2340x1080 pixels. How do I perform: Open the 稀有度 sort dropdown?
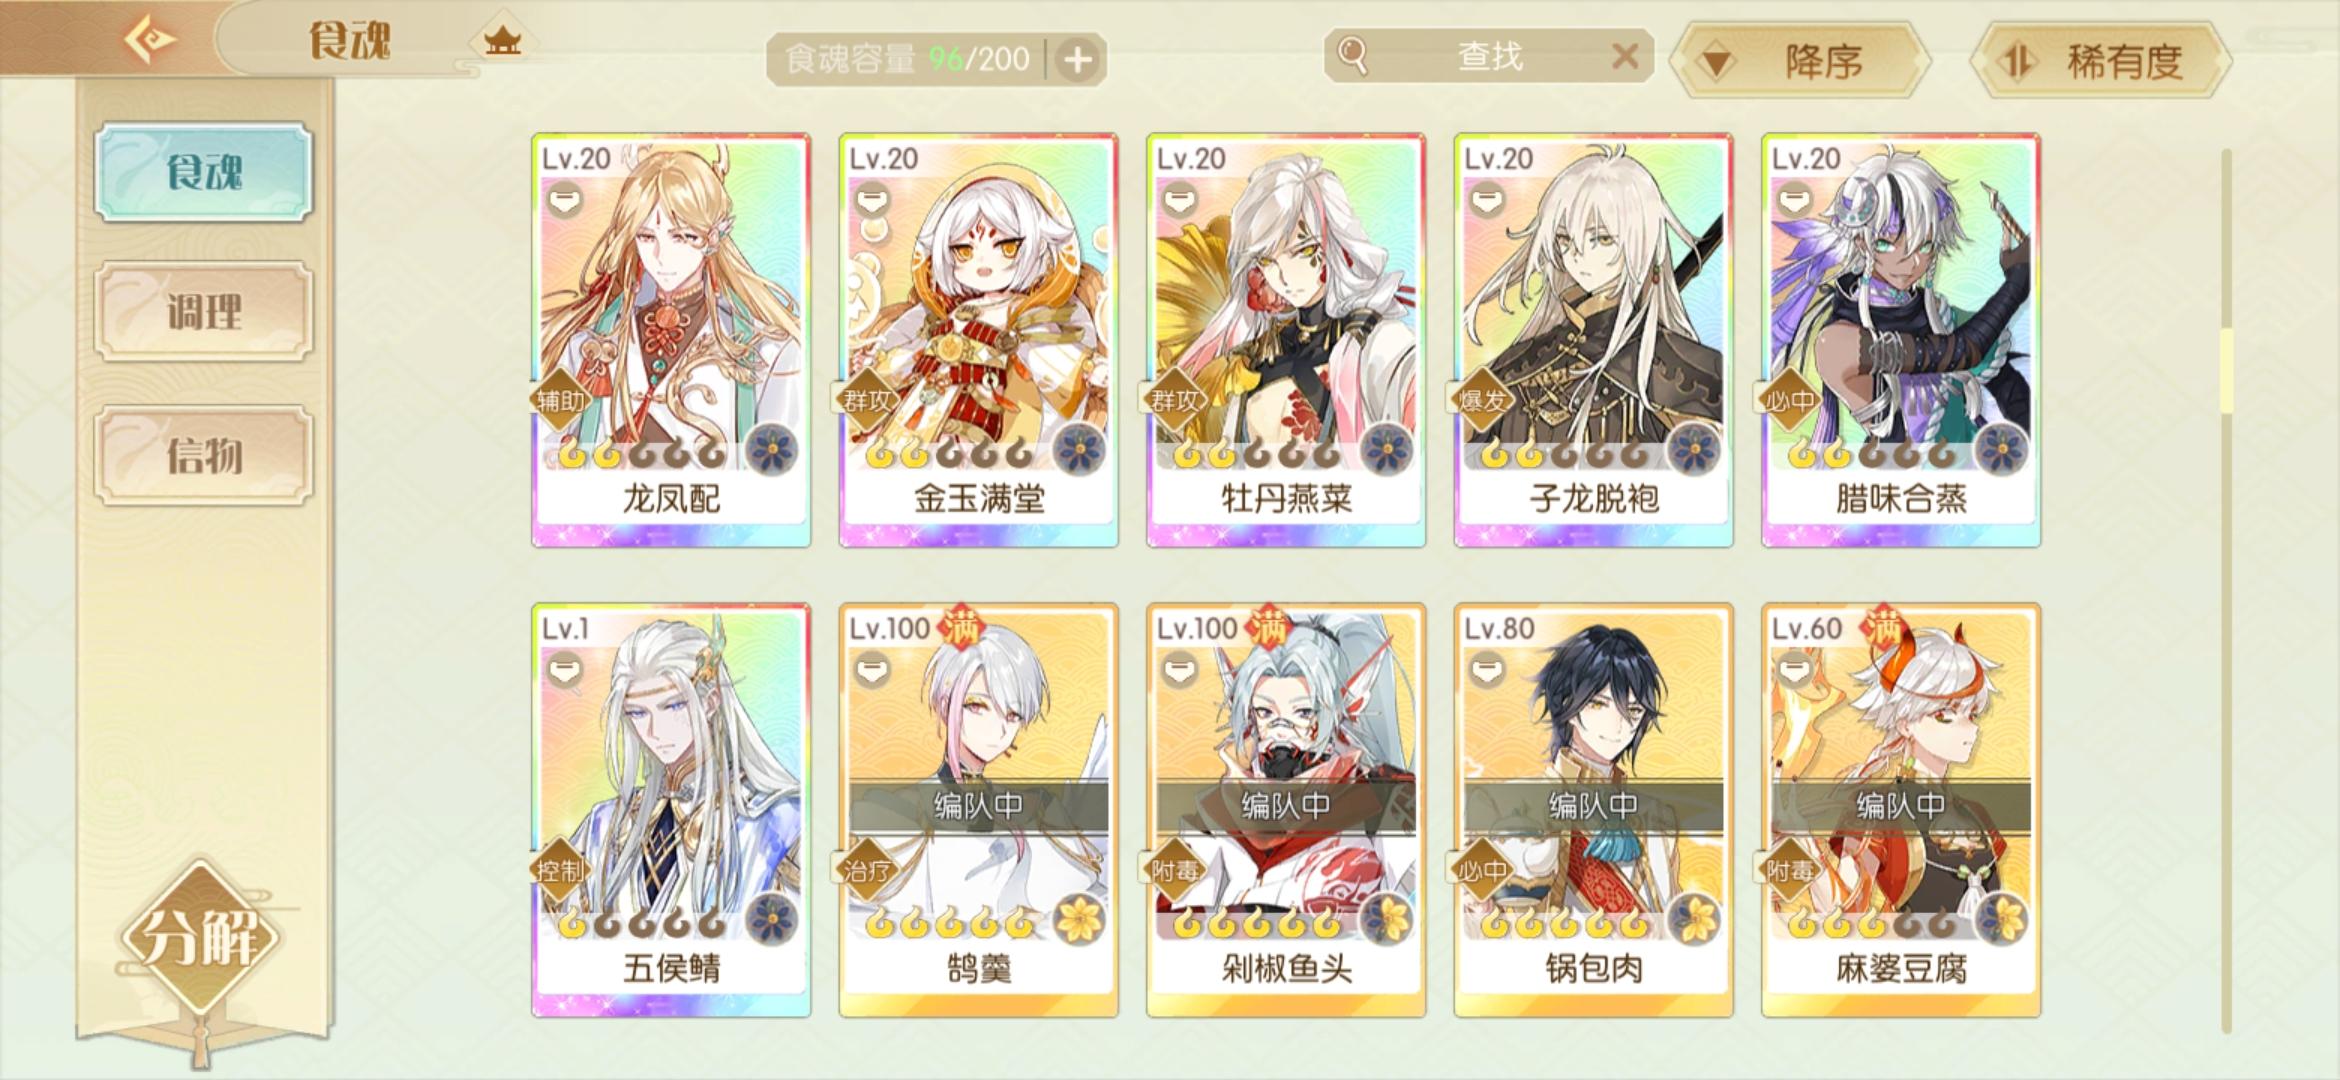coord(2100,61)
